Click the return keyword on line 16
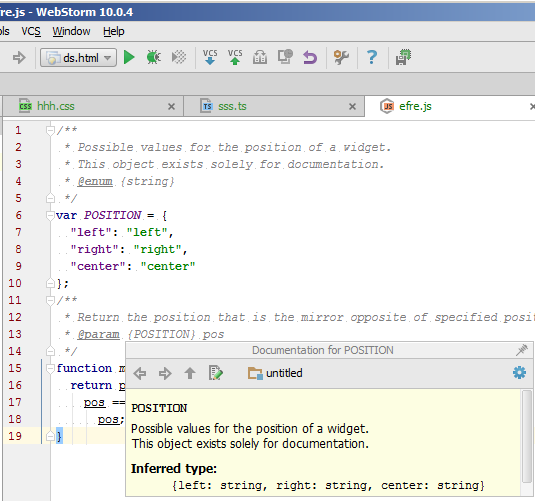The image size is (535, 501). [x=91, y=385]
